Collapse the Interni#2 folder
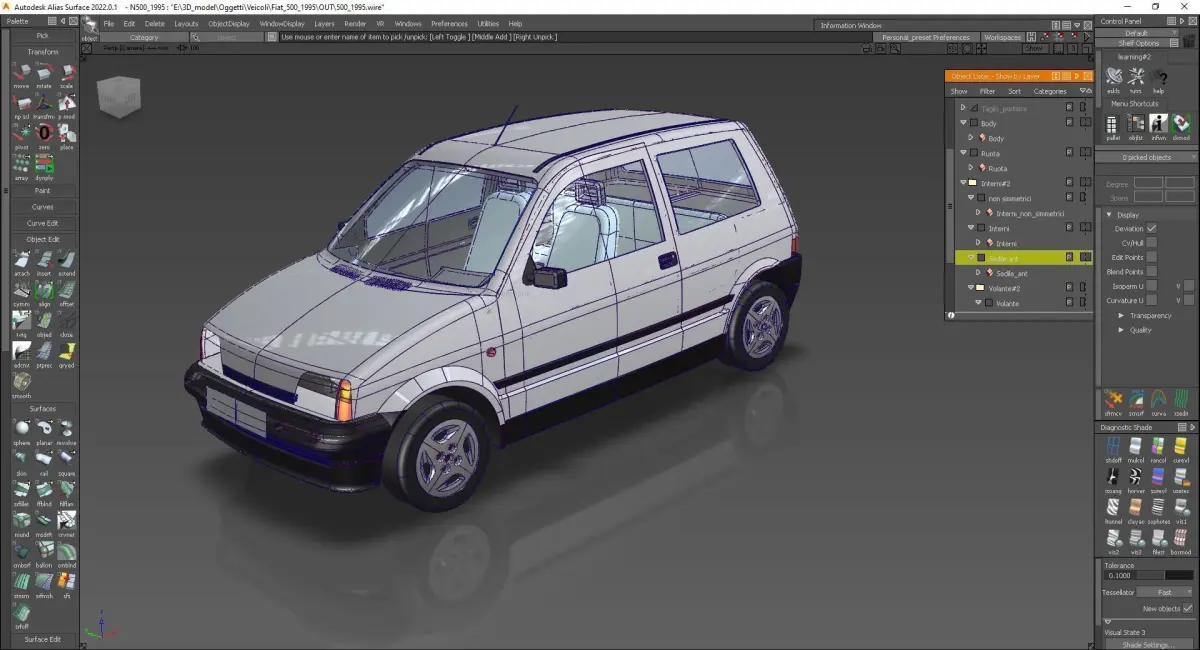The width and height of the screenshot is (1200, 650). [963, 183]
